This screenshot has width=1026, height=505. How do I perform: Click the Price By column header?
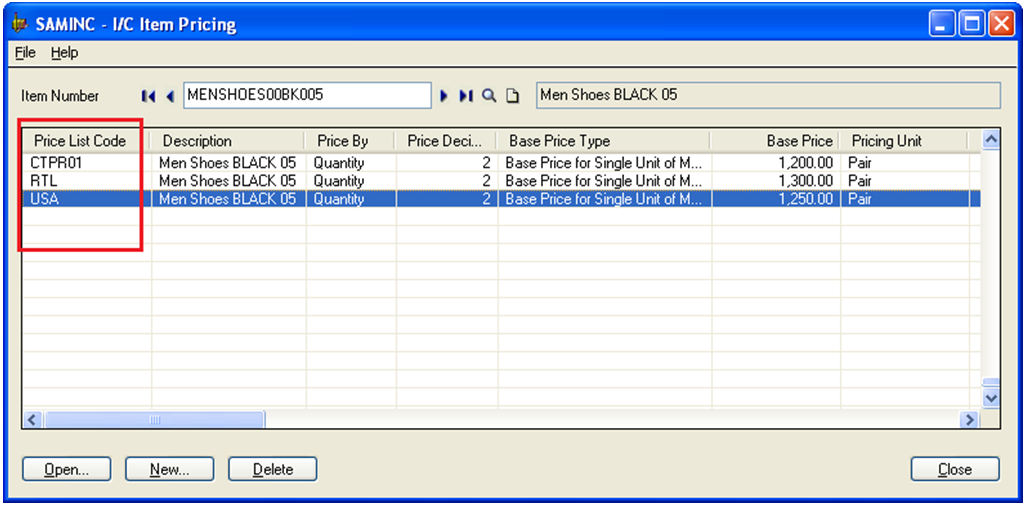(x=350, y=141)
